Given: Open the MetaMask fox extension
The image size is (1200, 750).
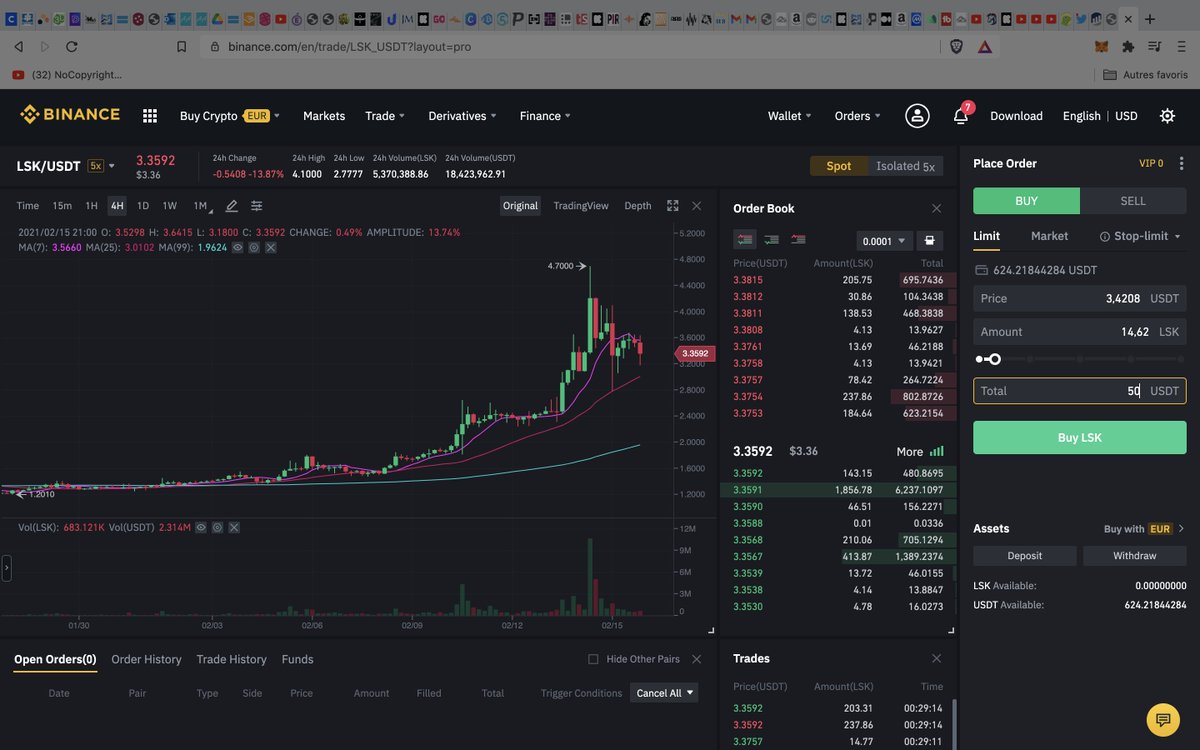Looking at the screenshot, I should [x=1101, y=47].
